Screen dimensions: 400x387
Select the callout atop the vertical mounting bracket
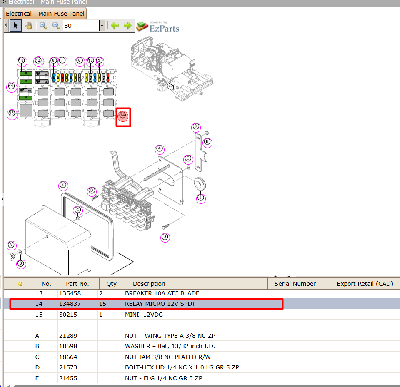tap(196, 127)
